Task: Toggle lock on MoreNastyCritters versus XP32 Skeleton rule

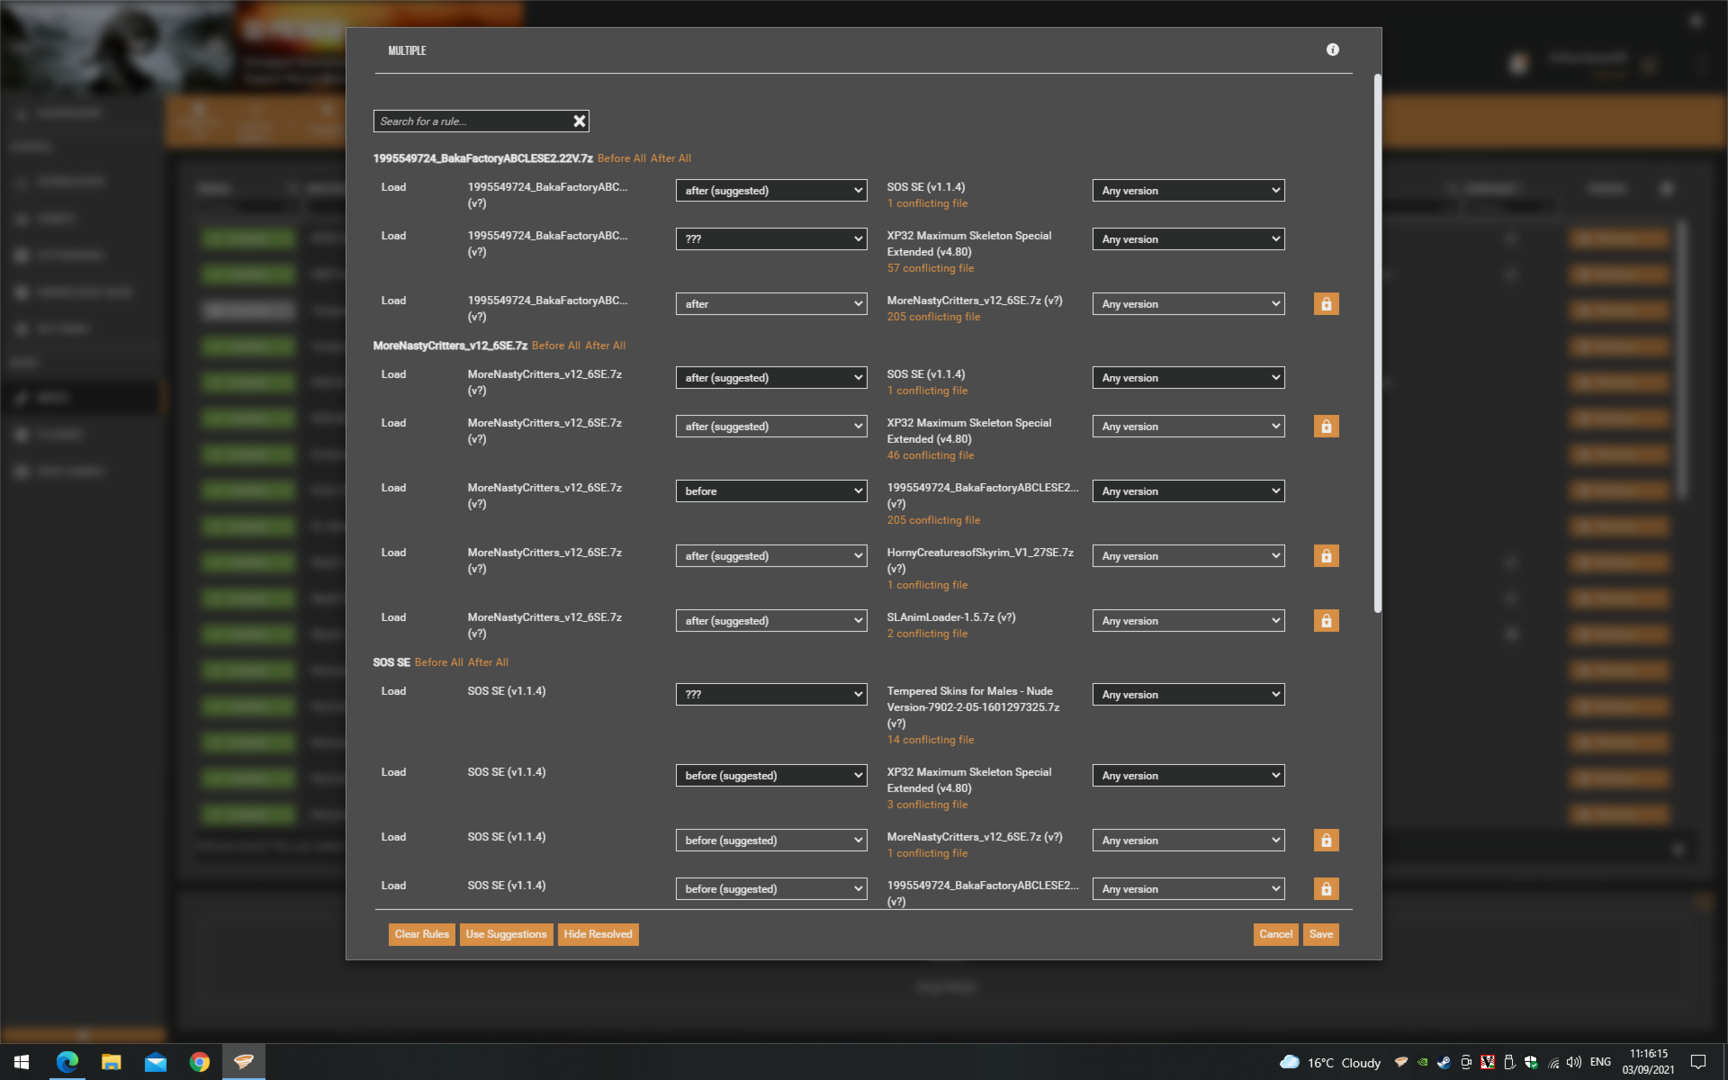Action: click(x=1326, y=427)
